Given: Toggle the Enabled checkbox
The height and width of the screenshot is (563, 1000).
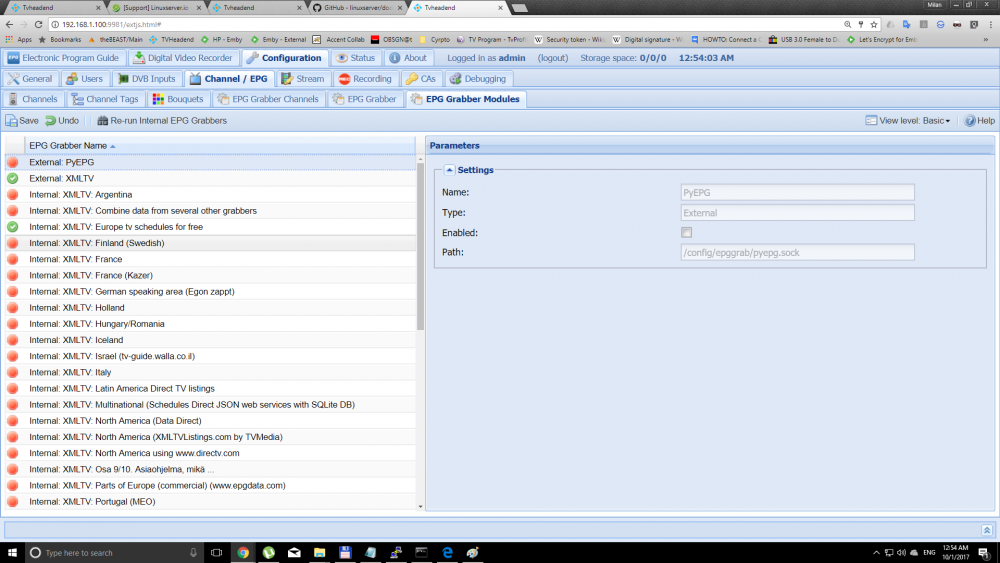Looking at the screenshot, I should [686, 233].
